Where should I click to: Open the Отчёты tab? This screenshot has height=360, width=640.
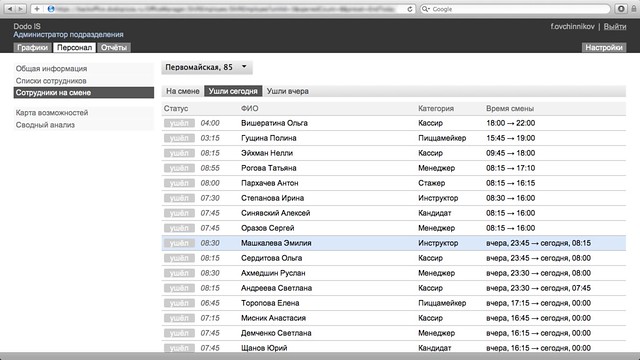114,47
